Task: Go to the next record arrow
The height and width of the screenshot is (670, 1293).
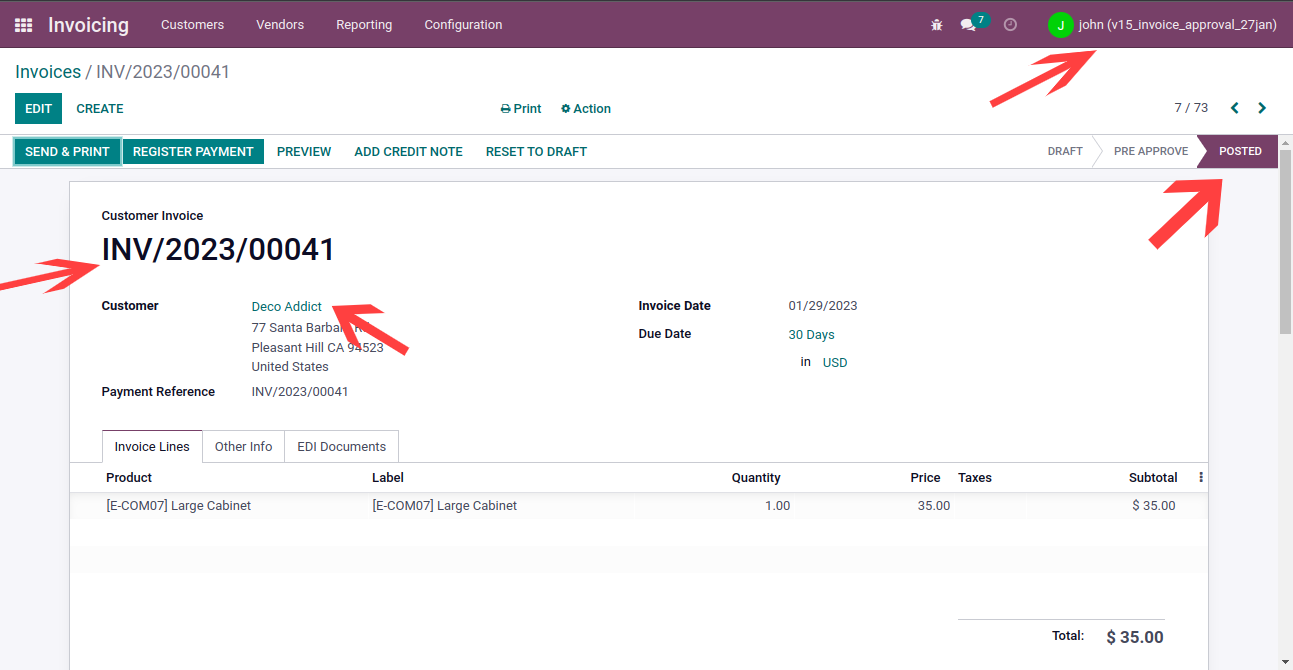Action: click(x=1262, y=108)
